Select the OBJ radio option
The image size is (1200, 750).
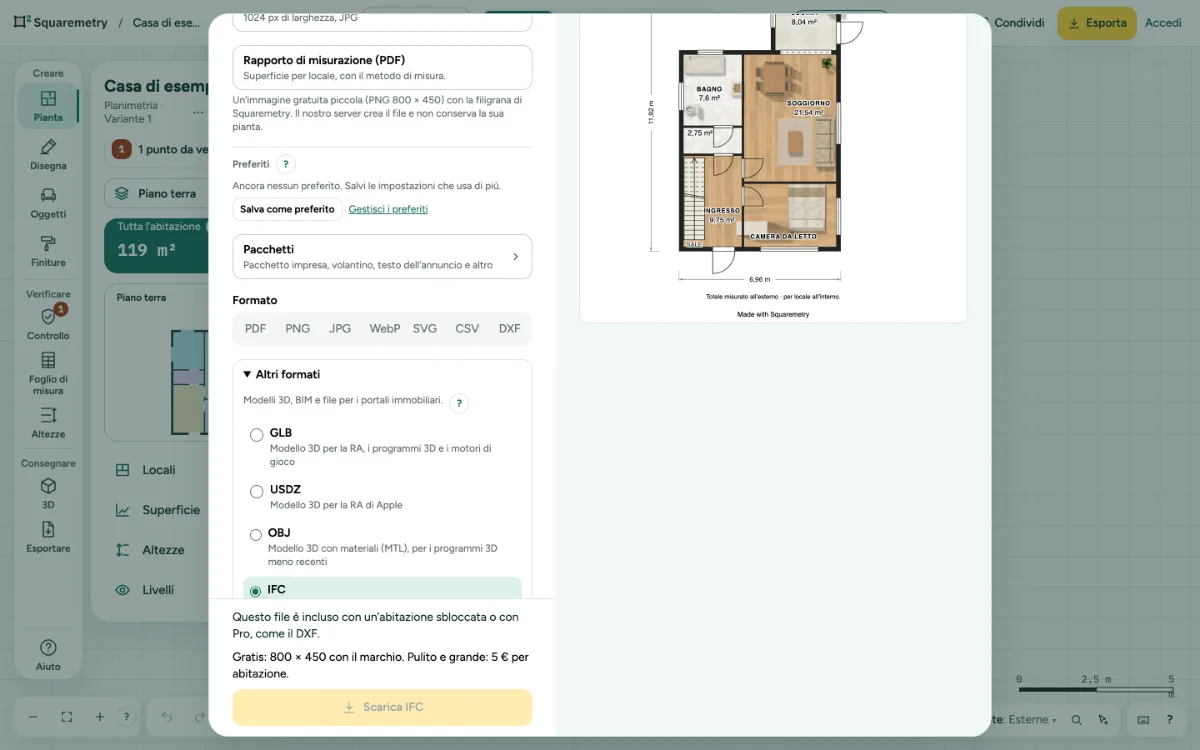click(256, 535)
